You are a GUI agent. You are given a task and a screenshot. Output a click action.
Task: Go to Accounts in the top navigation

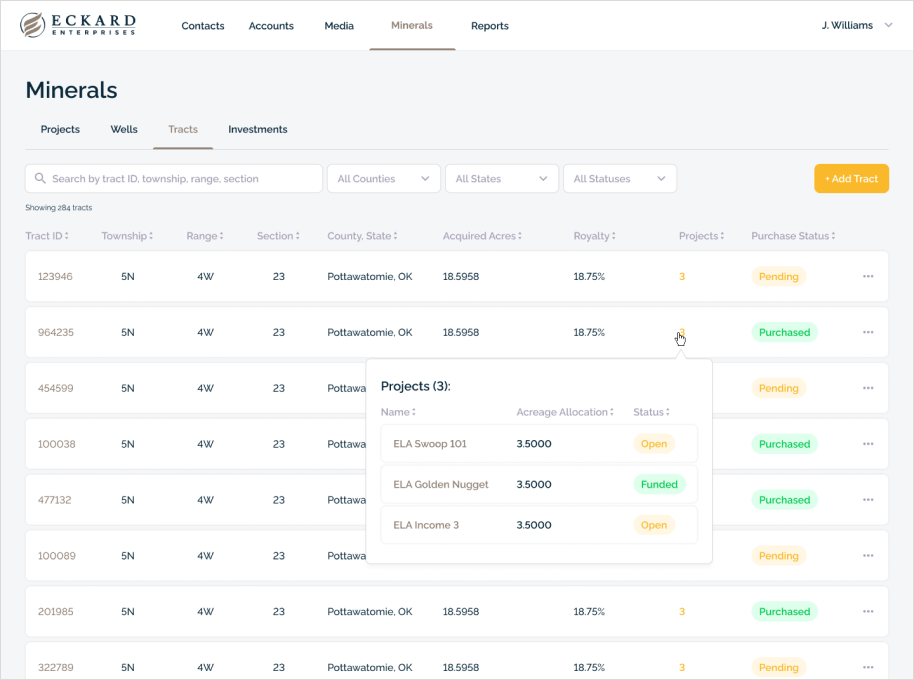coord(271,26)
